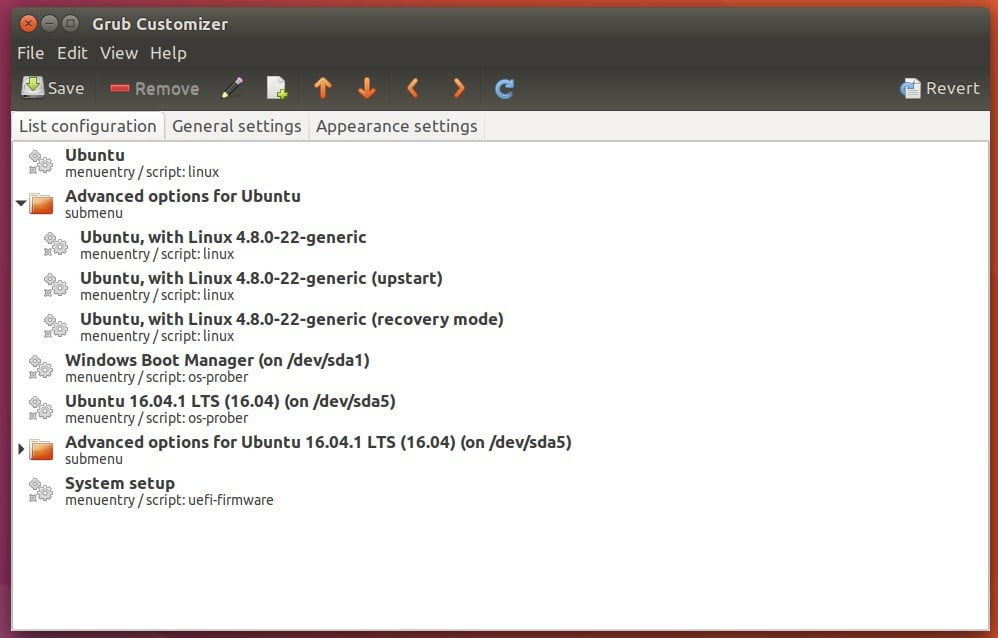The width and height of the screenshot is (998, 638).
Task: Open the View menu
Action: (118, 53)
